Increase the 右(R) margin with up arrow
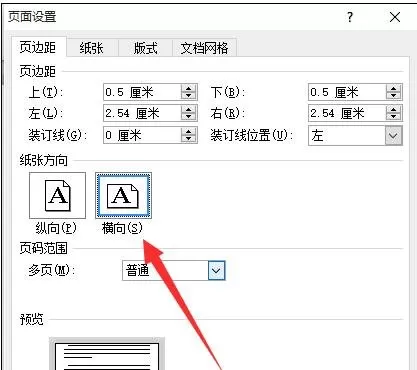This screenshot has height=370, width=417. (x=394, y=110)
